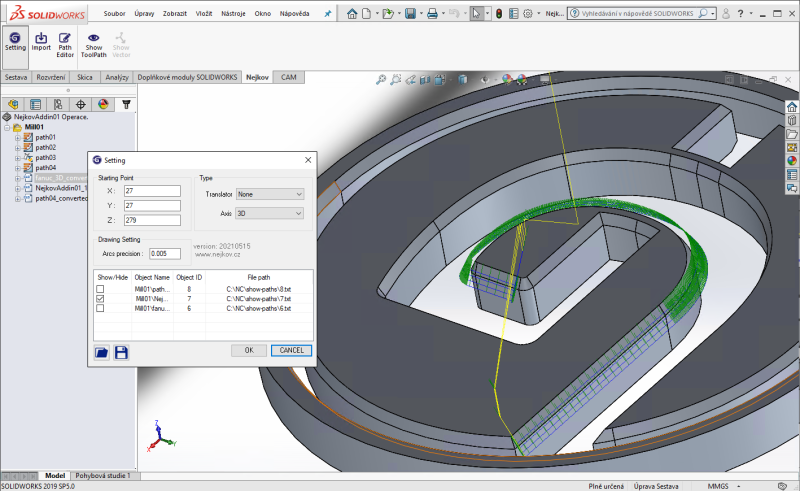Open the Axis 3D dropdown

270,213
